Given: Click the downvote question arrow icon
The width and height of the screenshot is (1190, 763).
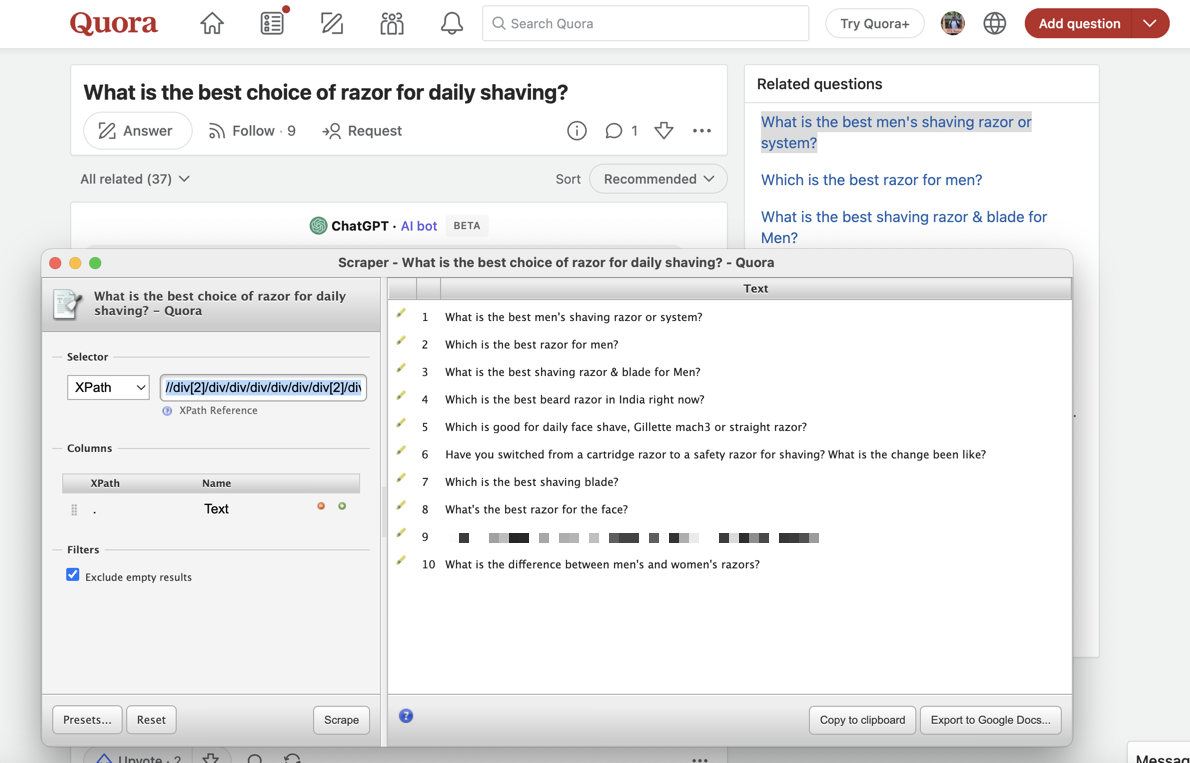Looking at the screenshot, I should tap(664, 131).
